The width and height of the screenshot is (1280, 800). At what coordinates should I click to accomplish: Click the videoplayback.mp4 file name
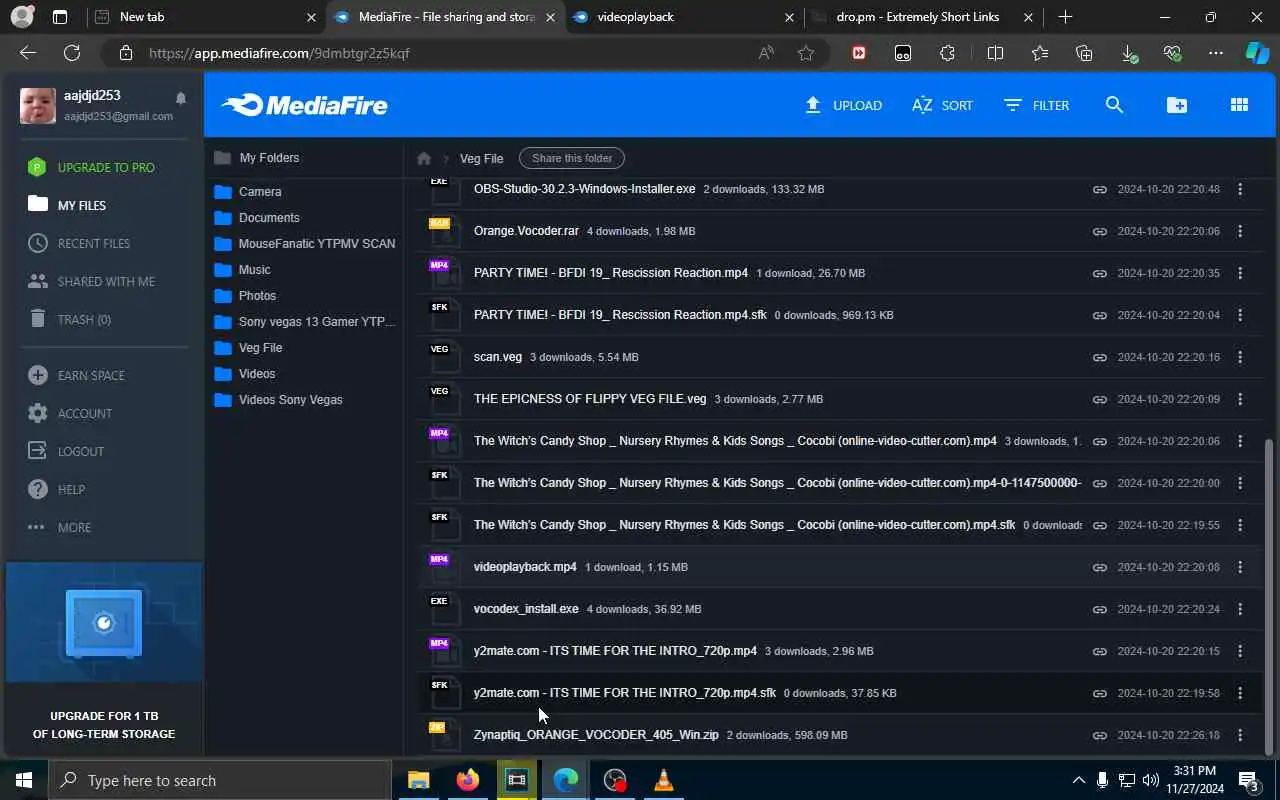525,567
